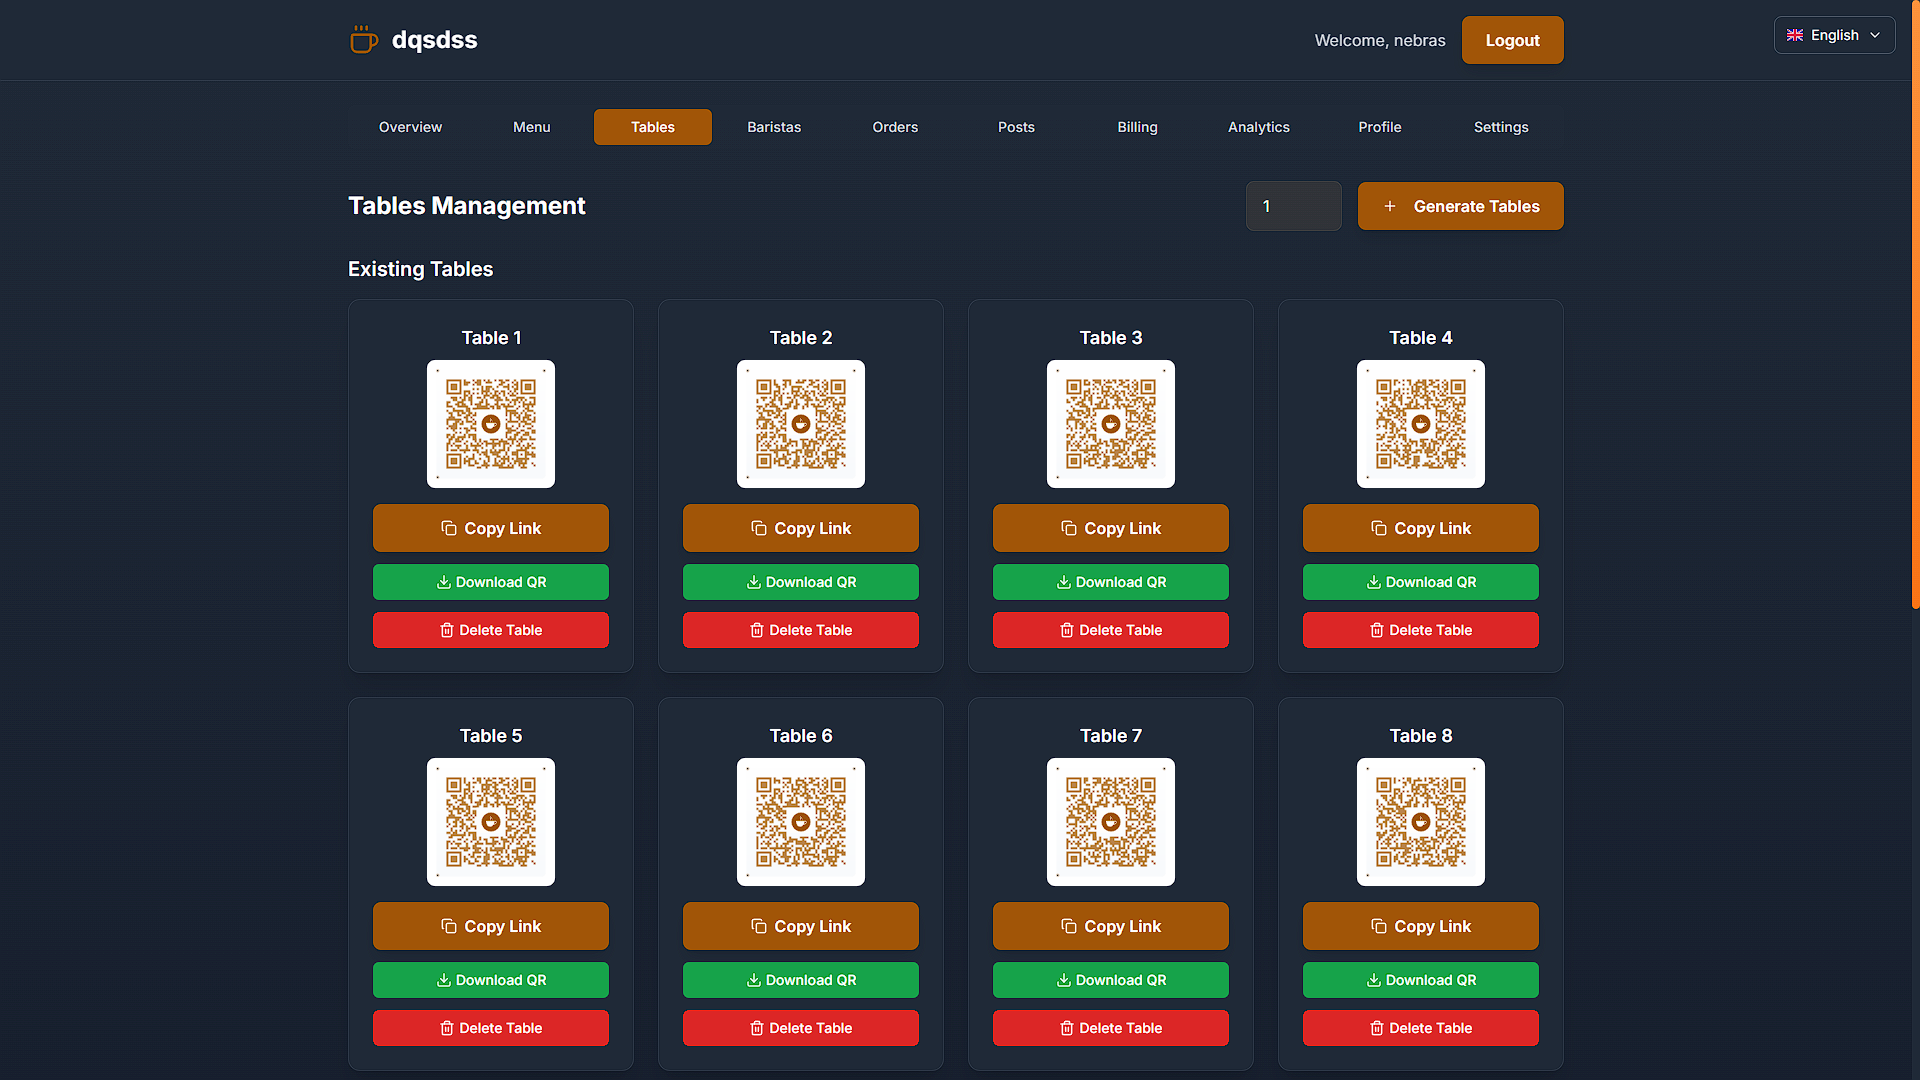Image resolution: width=1920 pixels, height=1080 pixels.
Task: Click the copy icon on Table 3's Copy Link
Action: pos(1069,528)
